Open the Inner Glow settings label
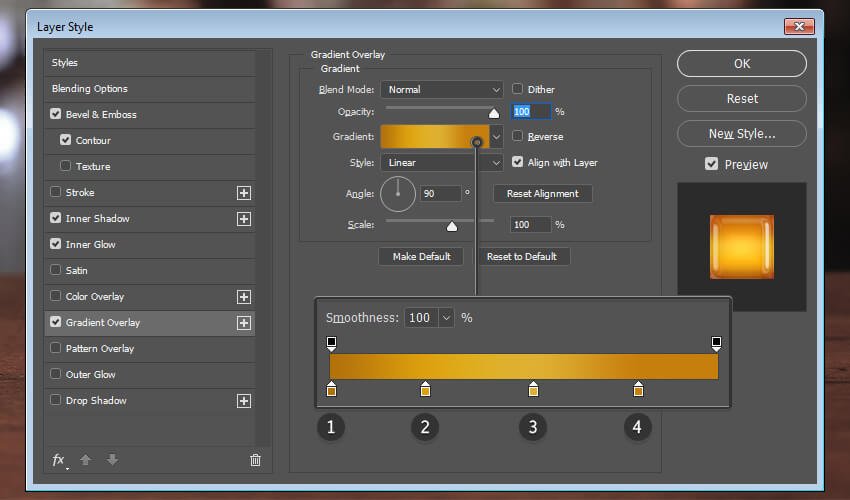Screen dimensions: 850x500 coord(91,245)
